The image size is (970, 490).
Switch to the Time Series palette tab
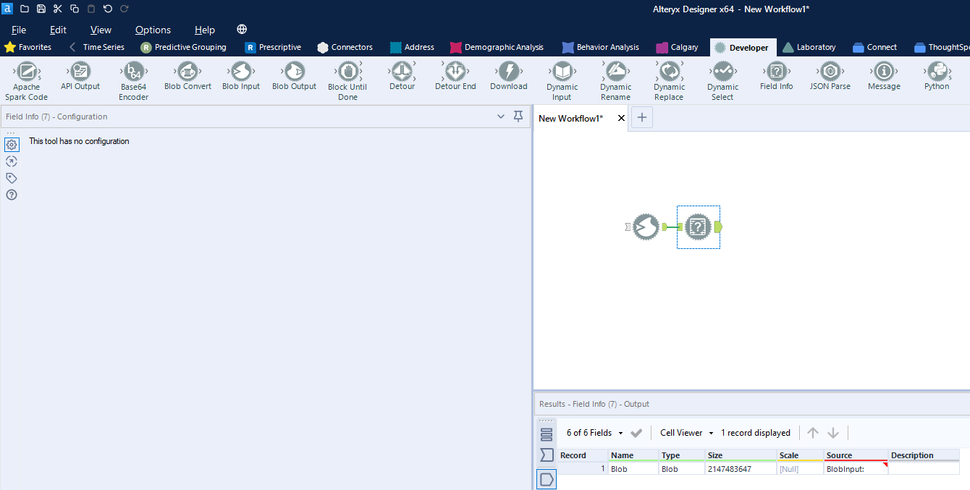[x=103, y=47]
